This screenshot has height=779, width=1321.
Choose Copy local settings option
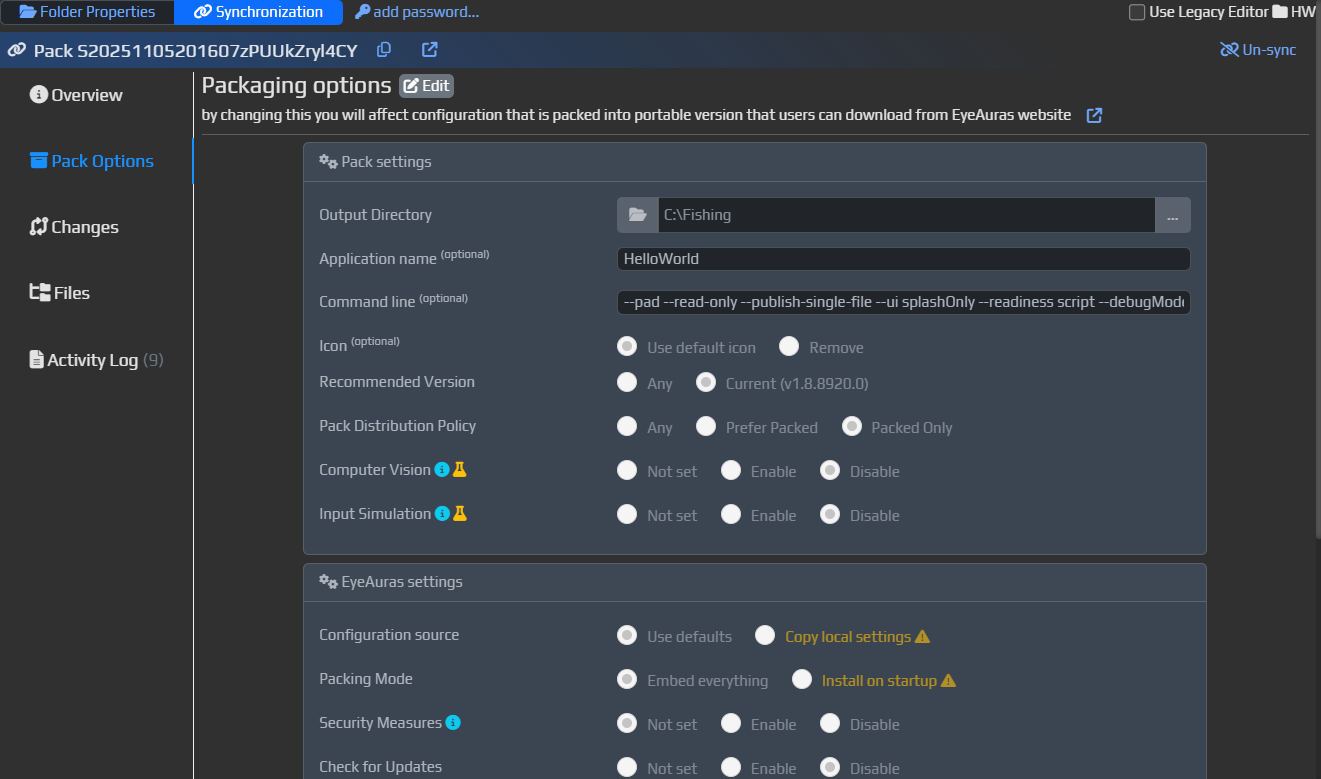(765, 636)
